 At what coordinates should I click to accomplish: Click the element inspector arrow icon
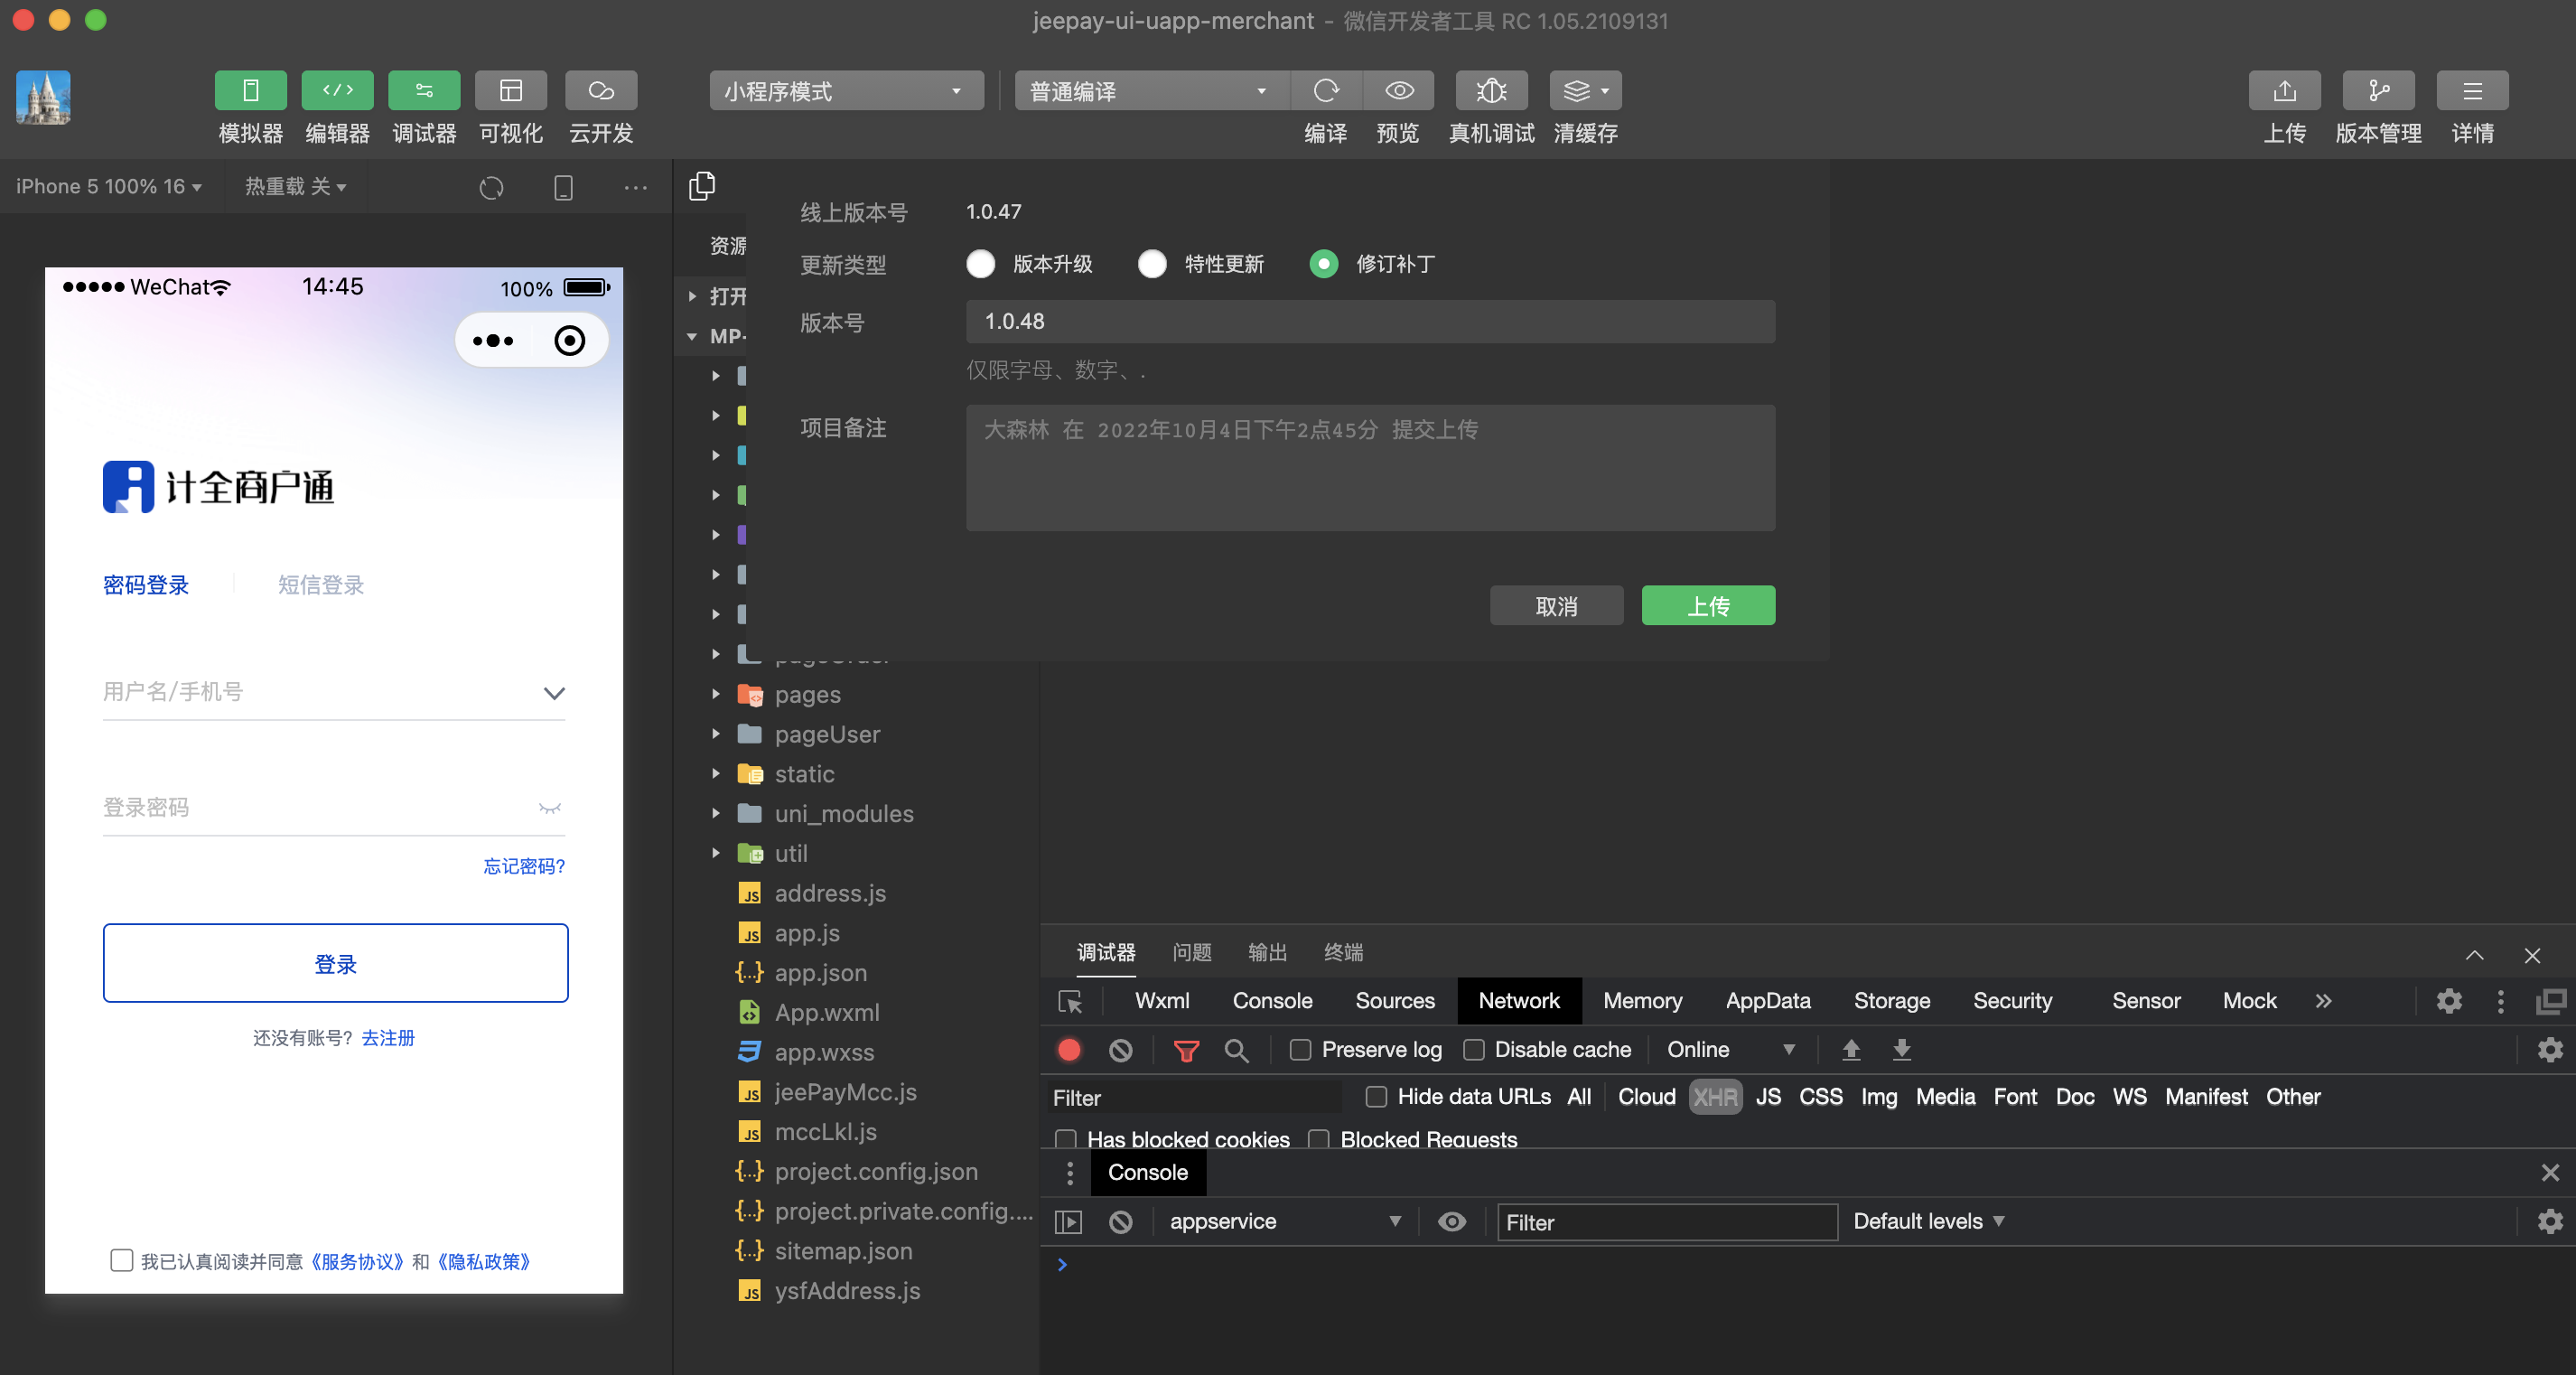(x=1070, y=1001)
